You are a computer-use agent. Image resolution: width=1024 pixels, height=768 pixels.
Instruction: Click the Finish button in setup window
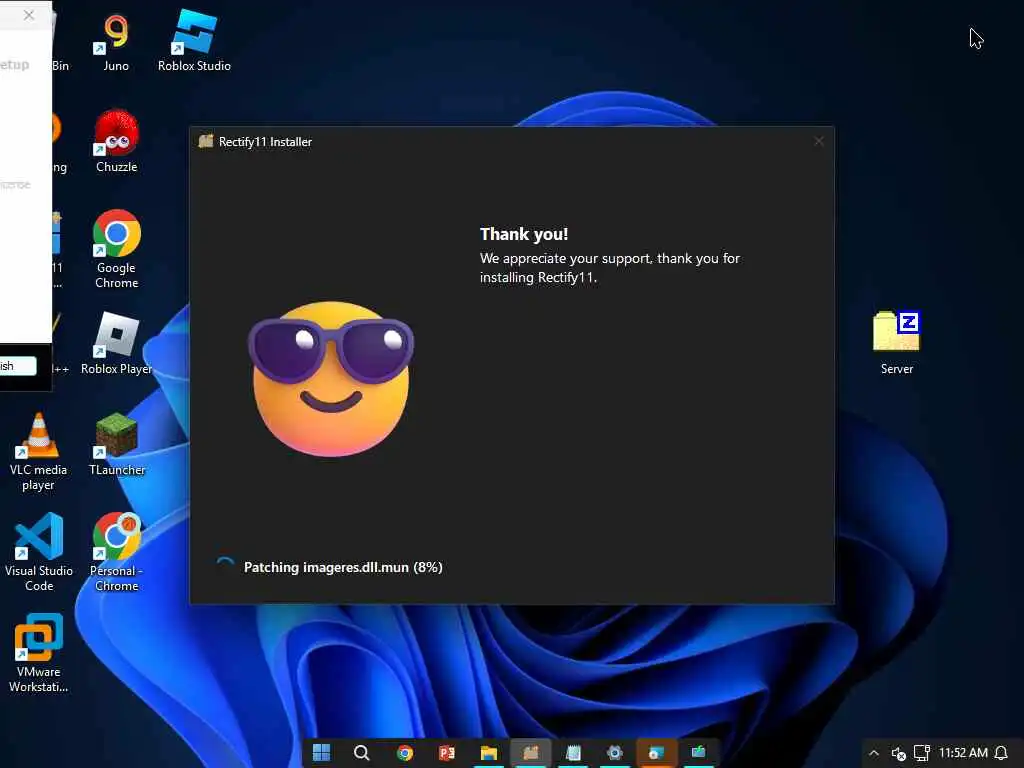tap(18, 366)
